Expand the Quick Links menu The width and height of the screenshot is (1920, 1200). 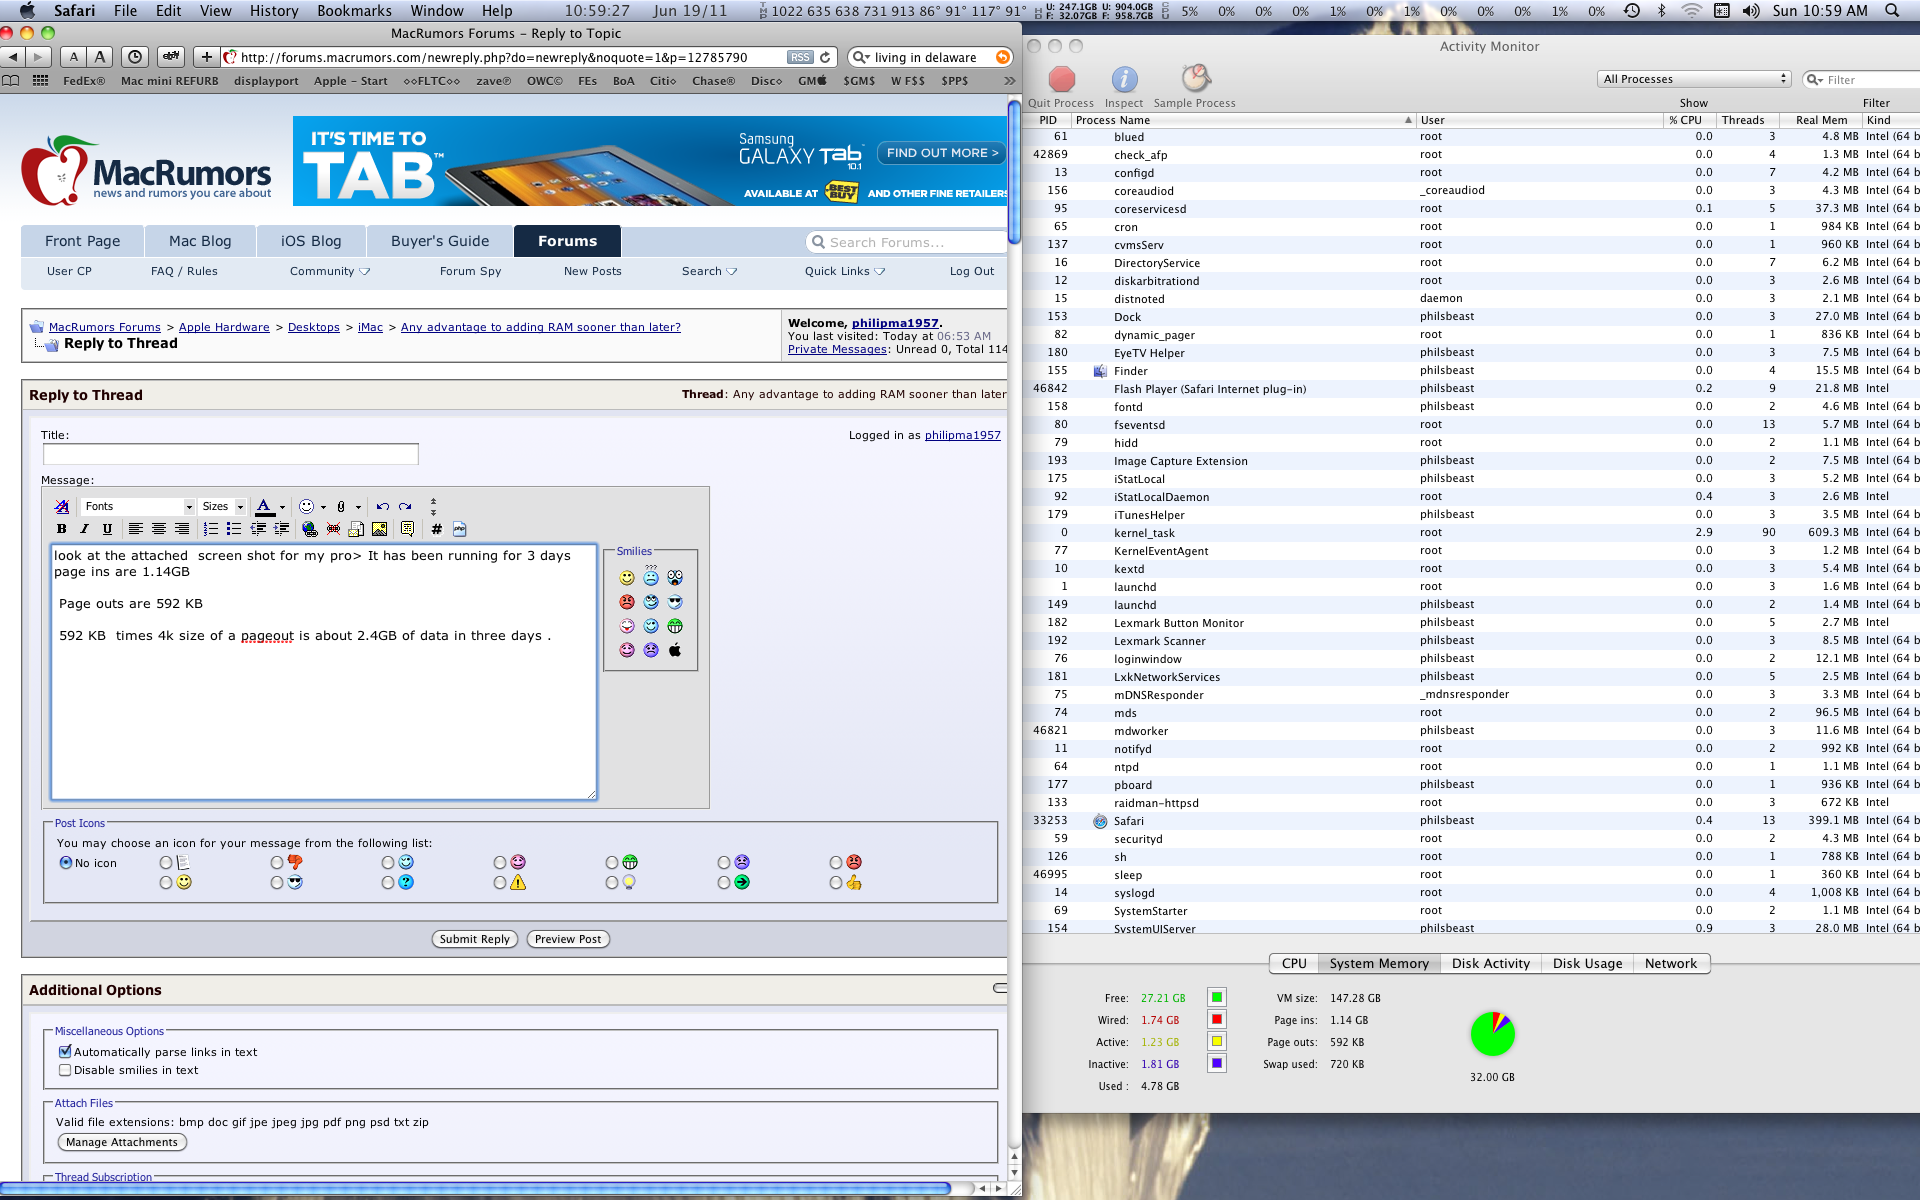click(845, 271)
